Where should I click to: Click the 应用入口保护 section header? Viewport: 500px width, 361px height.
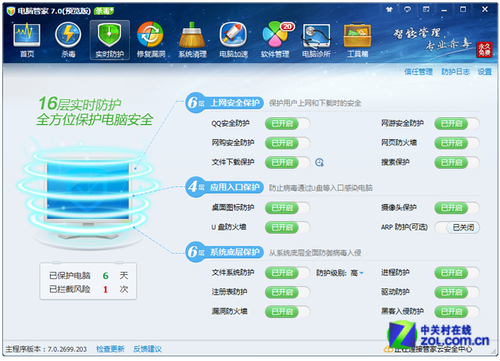[224, 187]
